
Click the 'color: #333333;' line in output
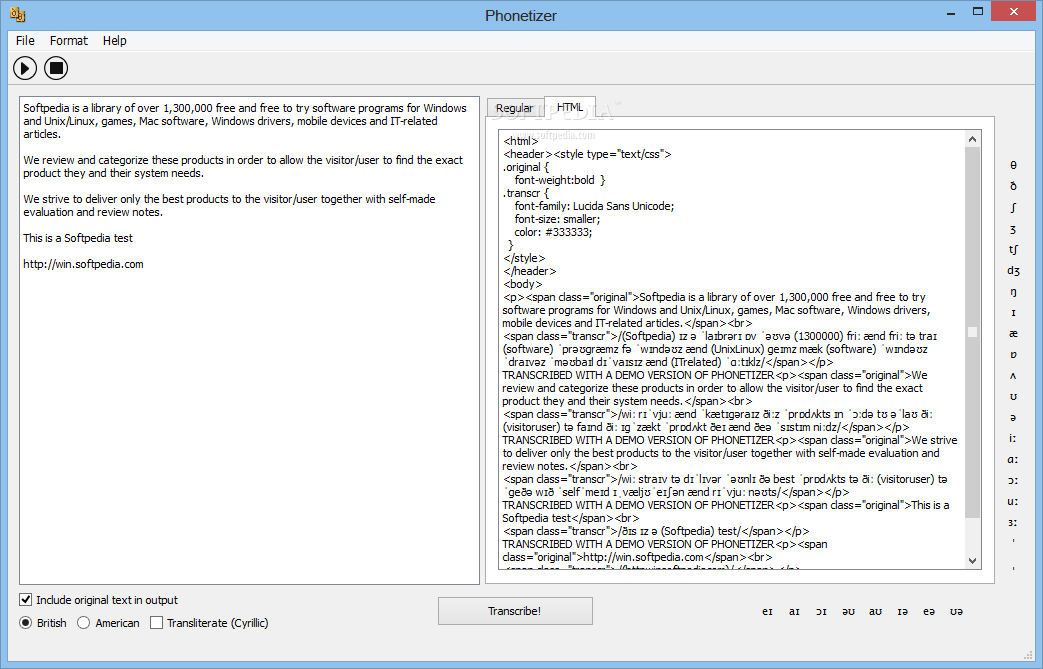click(553, 232)
